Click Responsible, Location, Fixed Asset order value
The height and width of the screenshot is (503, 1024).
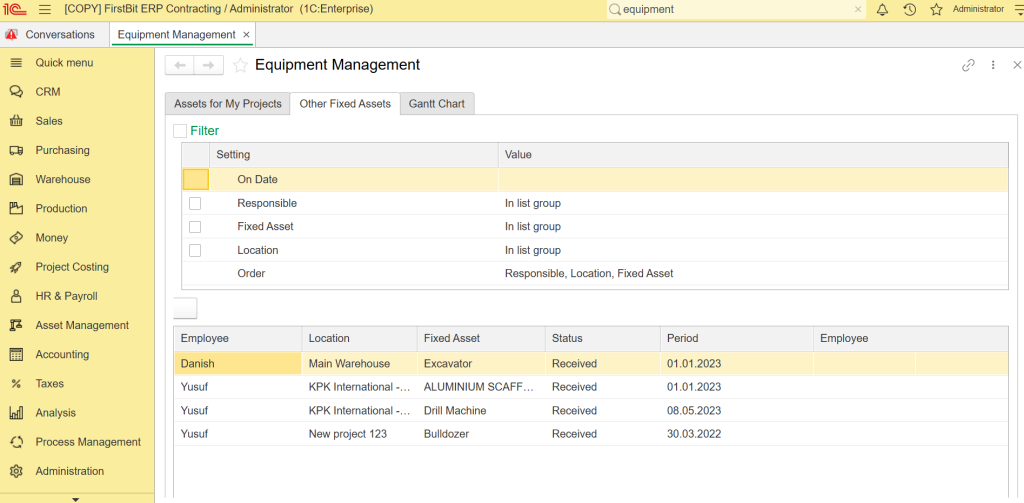589,274
